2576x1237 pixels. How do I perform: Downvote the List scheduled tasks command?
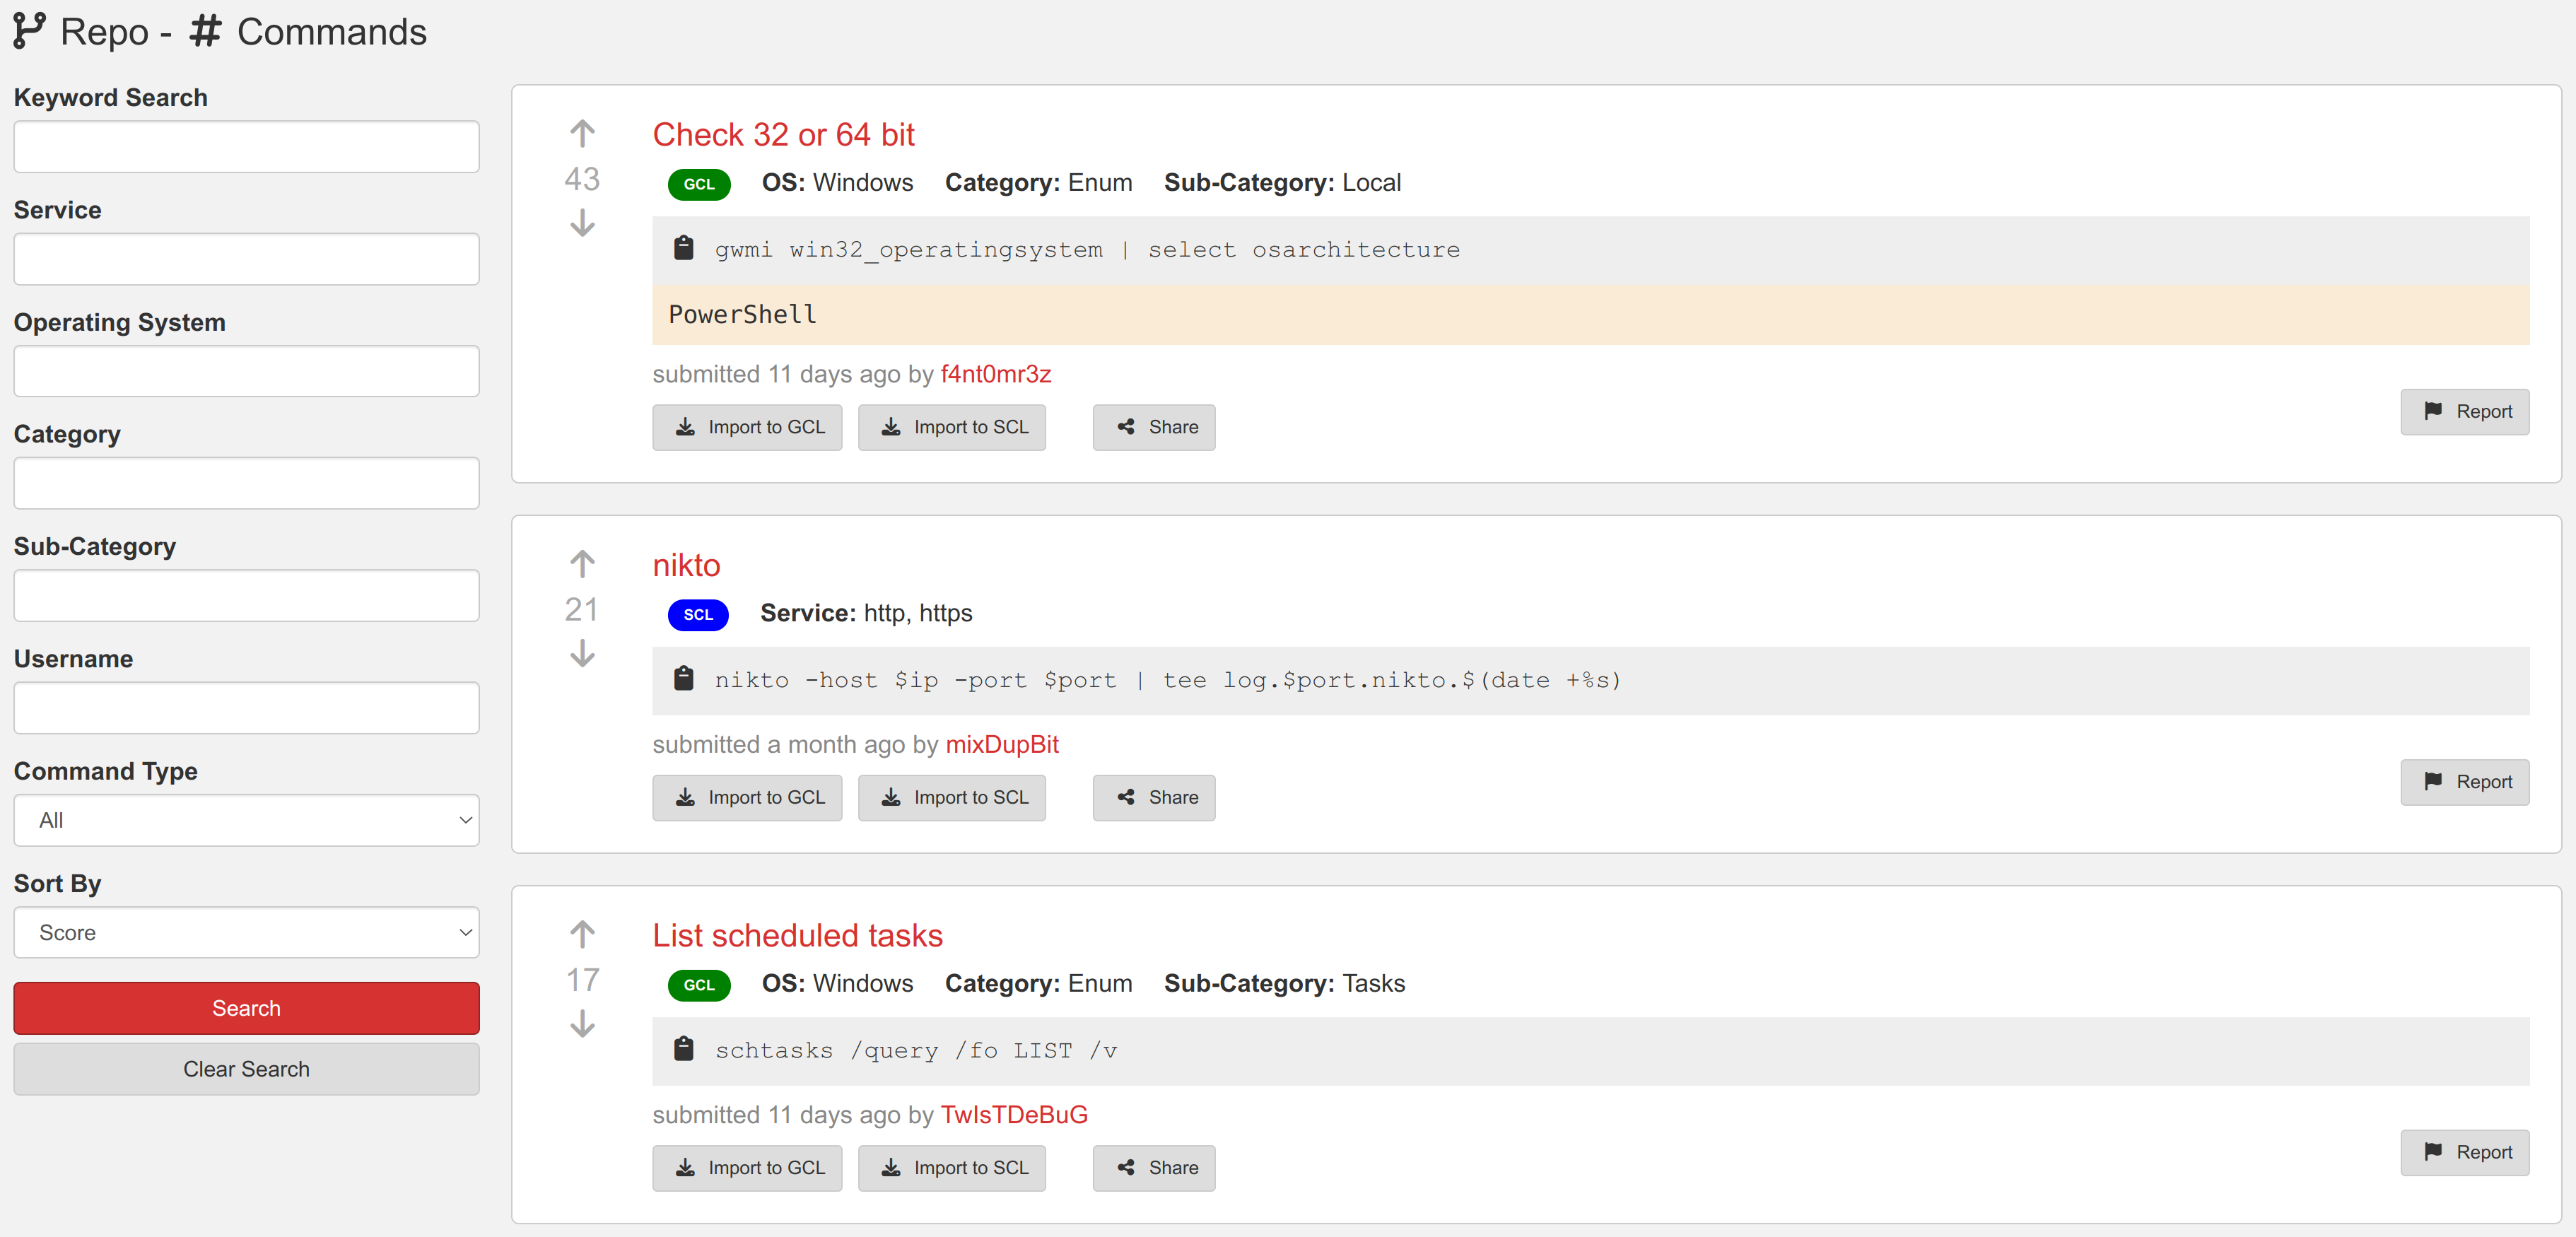582,1023
